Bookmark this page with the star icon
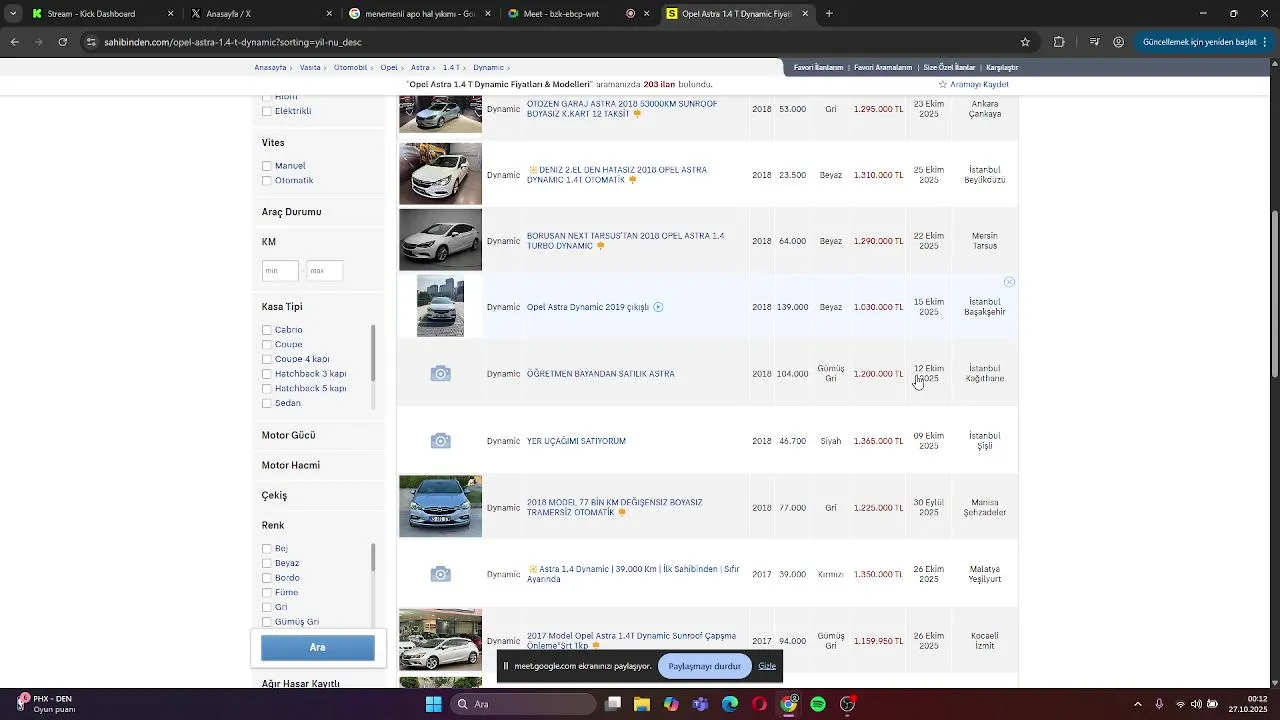Image resolution: width=1280 pixels, height=720 pixels. point(1025,42)
